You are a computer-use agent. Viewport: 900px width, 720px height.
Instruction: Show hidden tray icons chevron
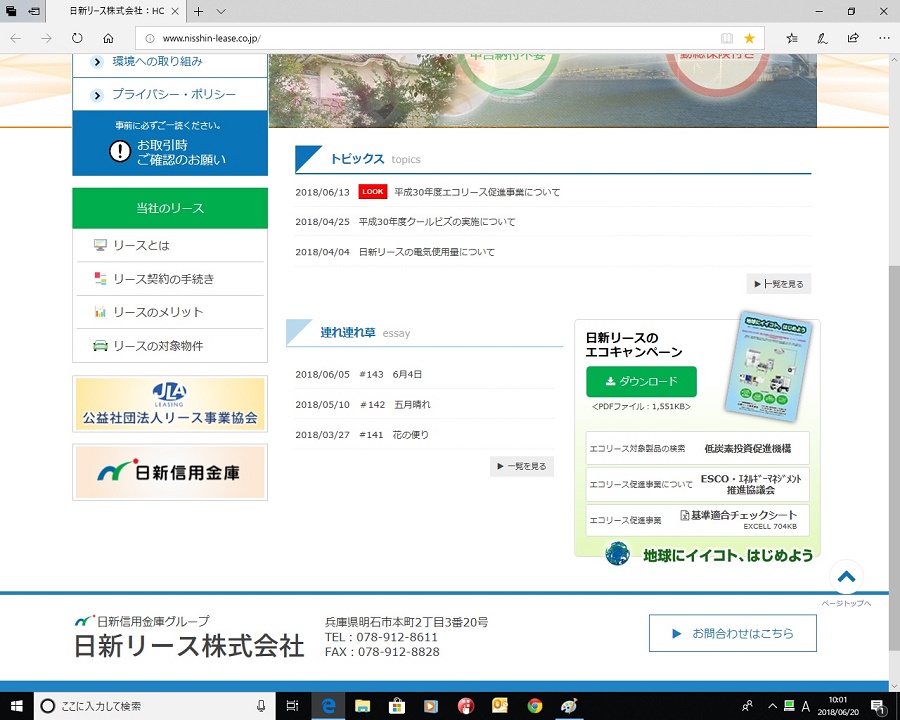[x=773, y=706]
